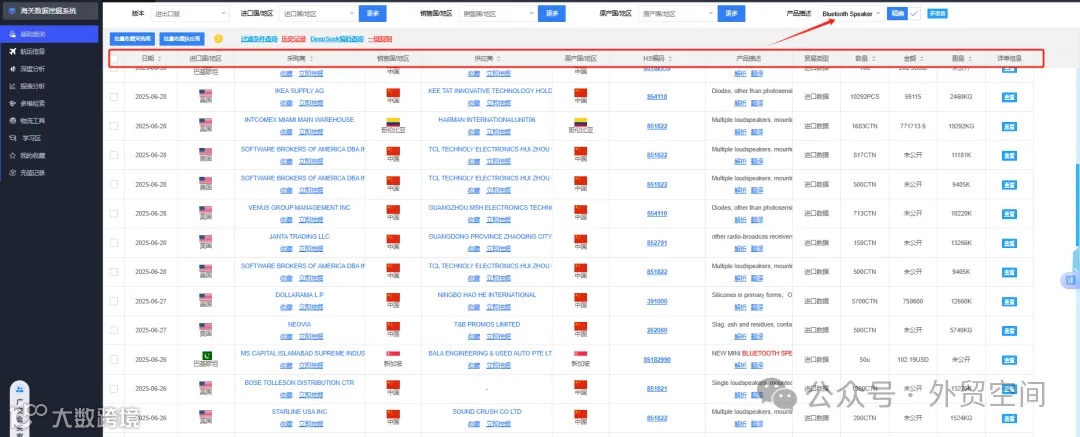
Task: Open the 原产国/地区 dropdown
Action: 677,13
